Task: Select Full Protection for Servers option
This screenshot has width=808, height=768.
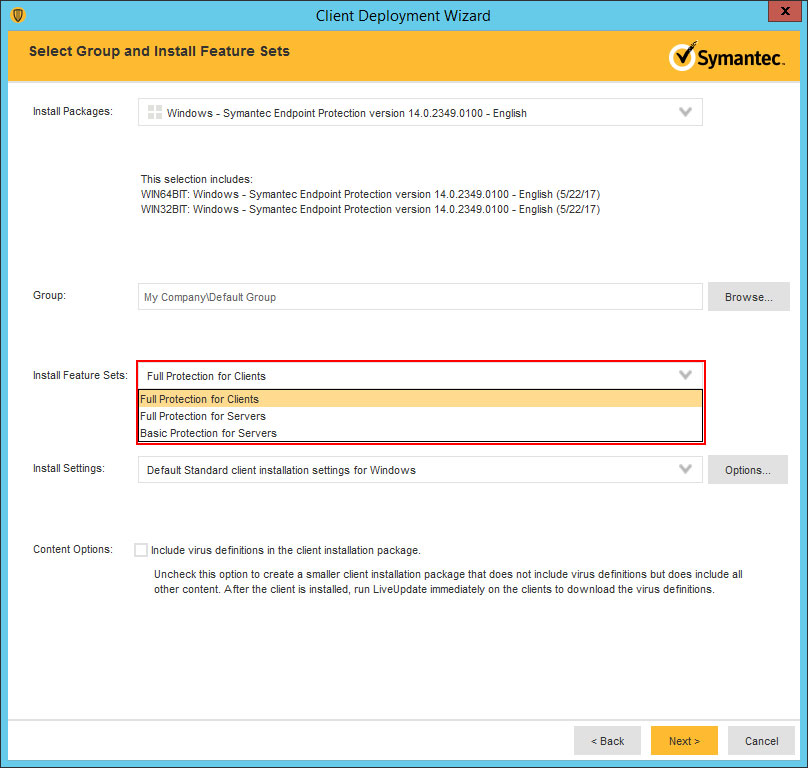Action: (x=420, y=416)
